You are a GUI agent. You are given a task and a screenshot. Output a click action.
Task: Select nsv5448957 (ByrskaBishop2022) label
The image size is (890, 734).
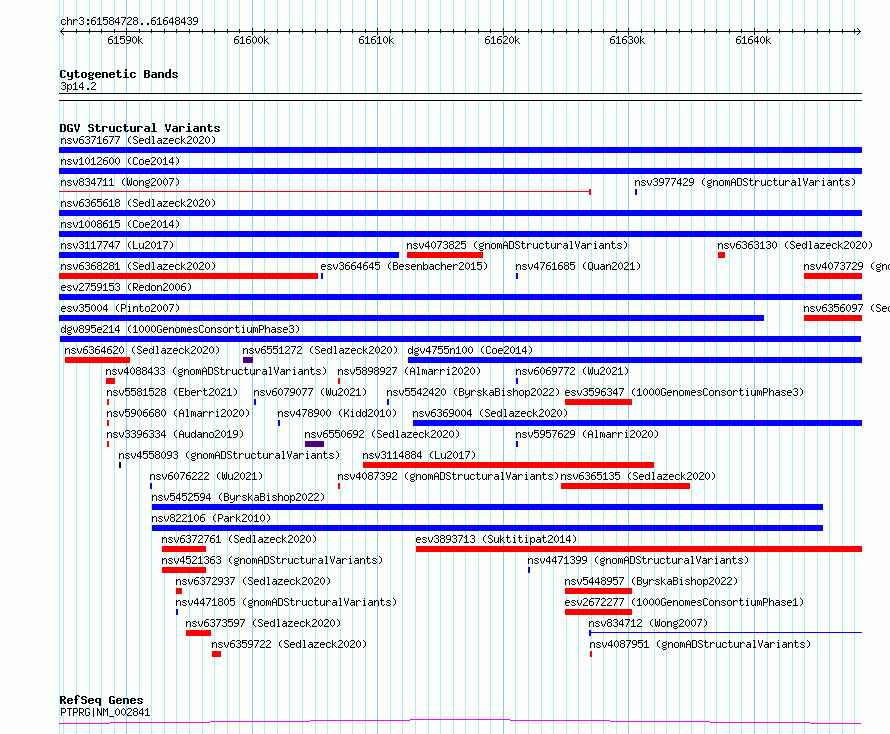coord(651,581)
